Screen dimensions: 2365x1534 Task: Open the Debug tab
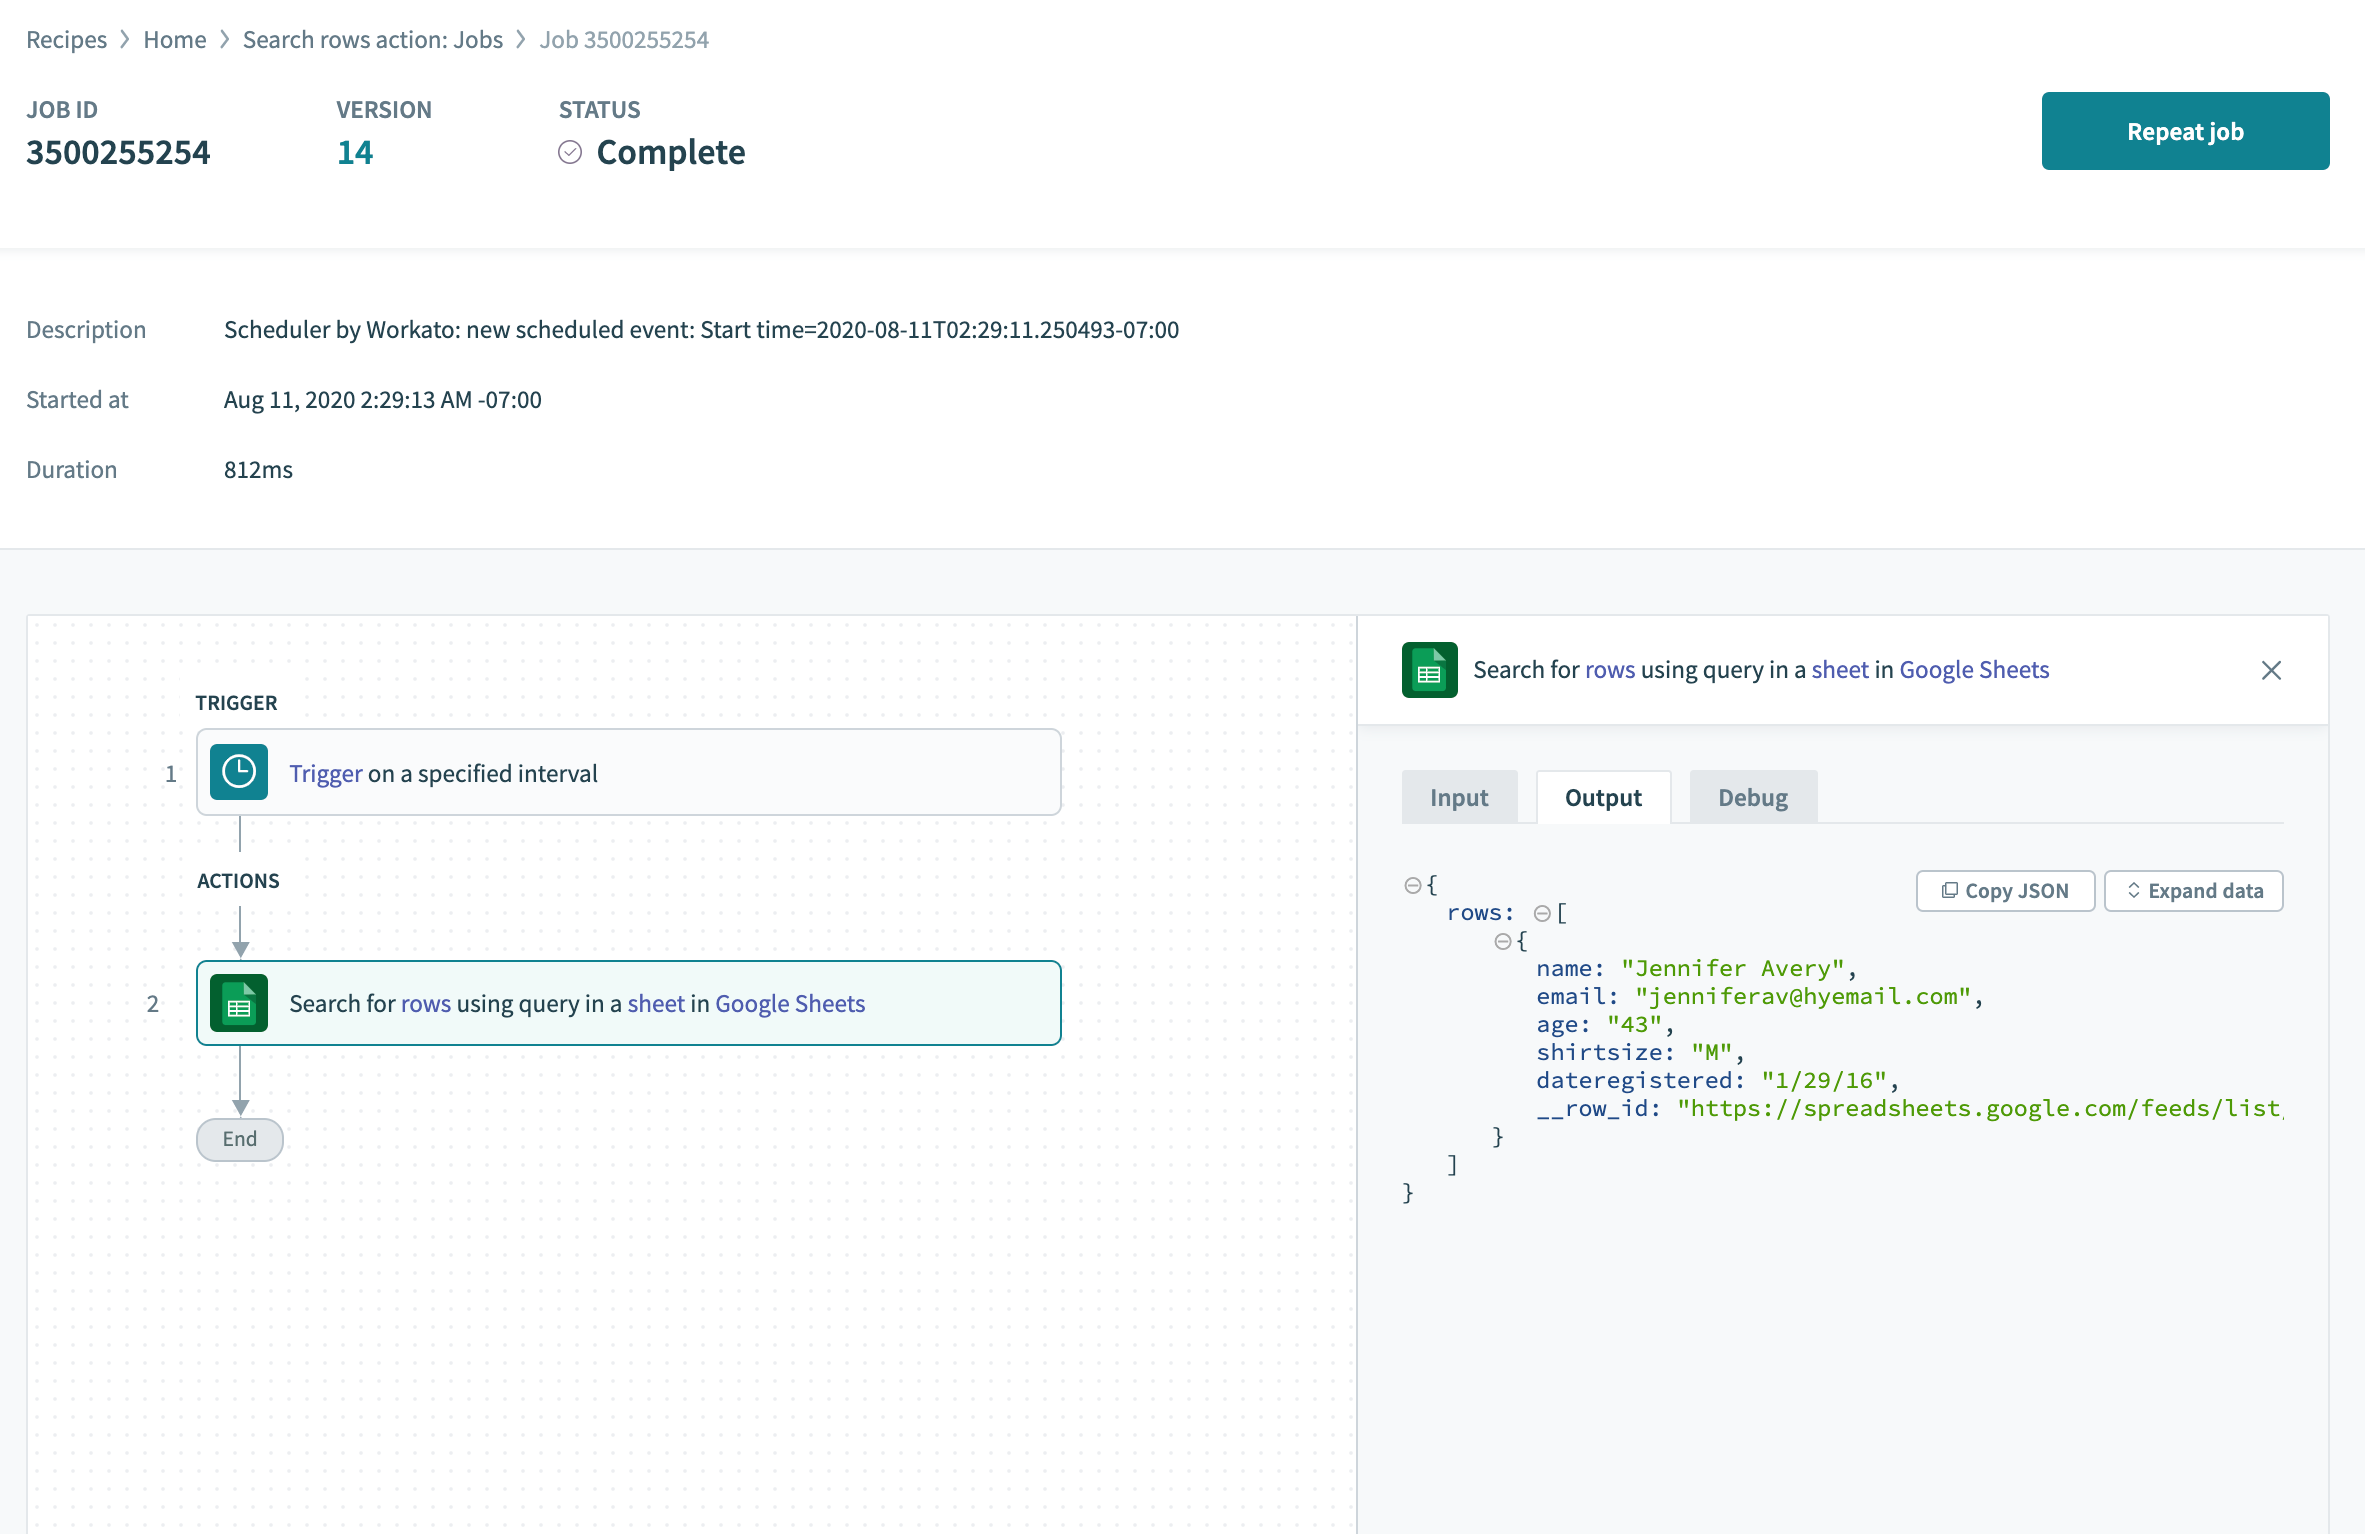click(1752, 798)
